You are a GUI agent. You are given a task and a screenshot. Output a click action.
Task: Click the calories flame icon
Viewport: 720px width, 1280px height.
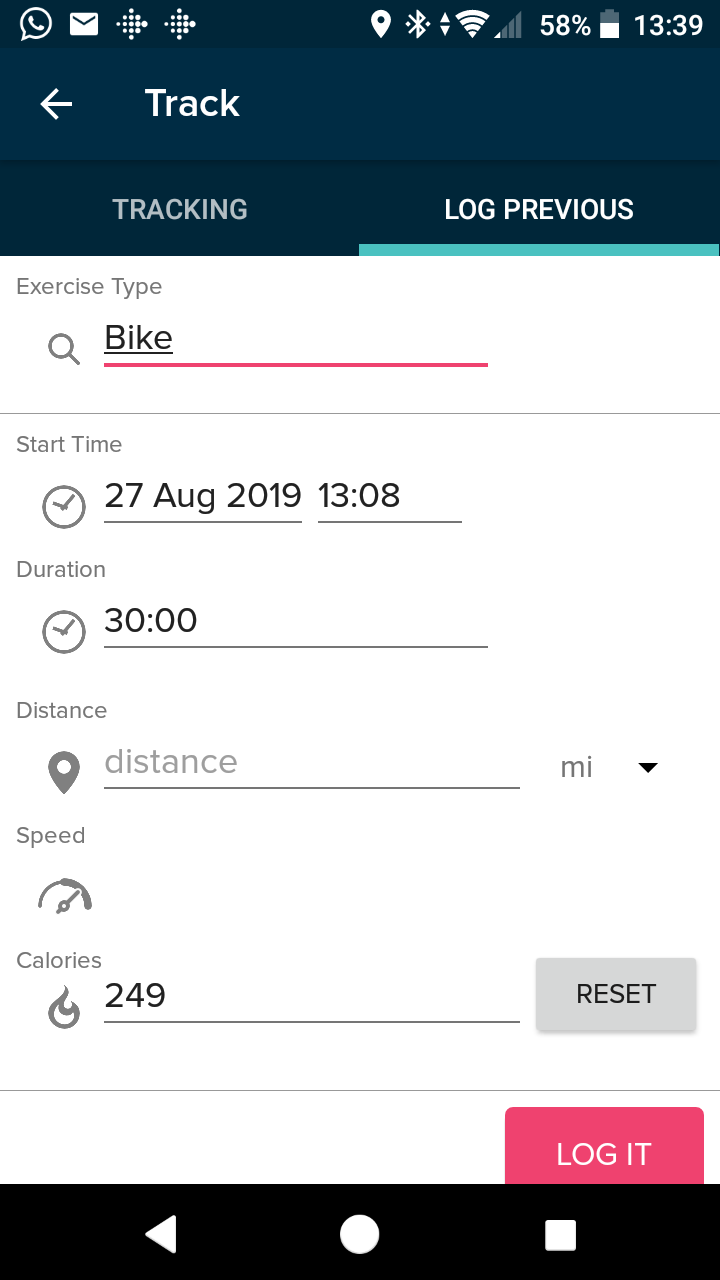pyautogui.click(x=64, y=1008)
